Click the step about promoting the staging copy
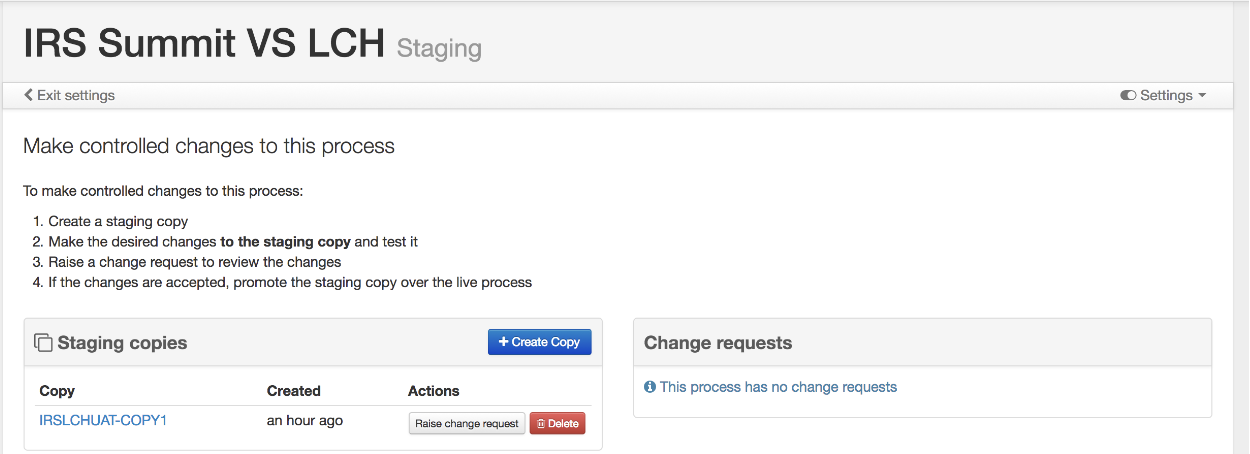The width and height of the screenshot is (1250, 454). click(290, 282)
